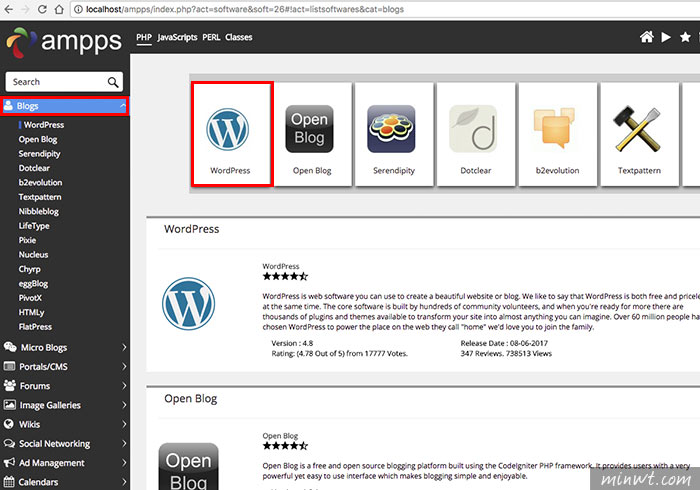Click large WordPress logo in description panel
Viewport: 700px width, 490px height.
[188, 304]
